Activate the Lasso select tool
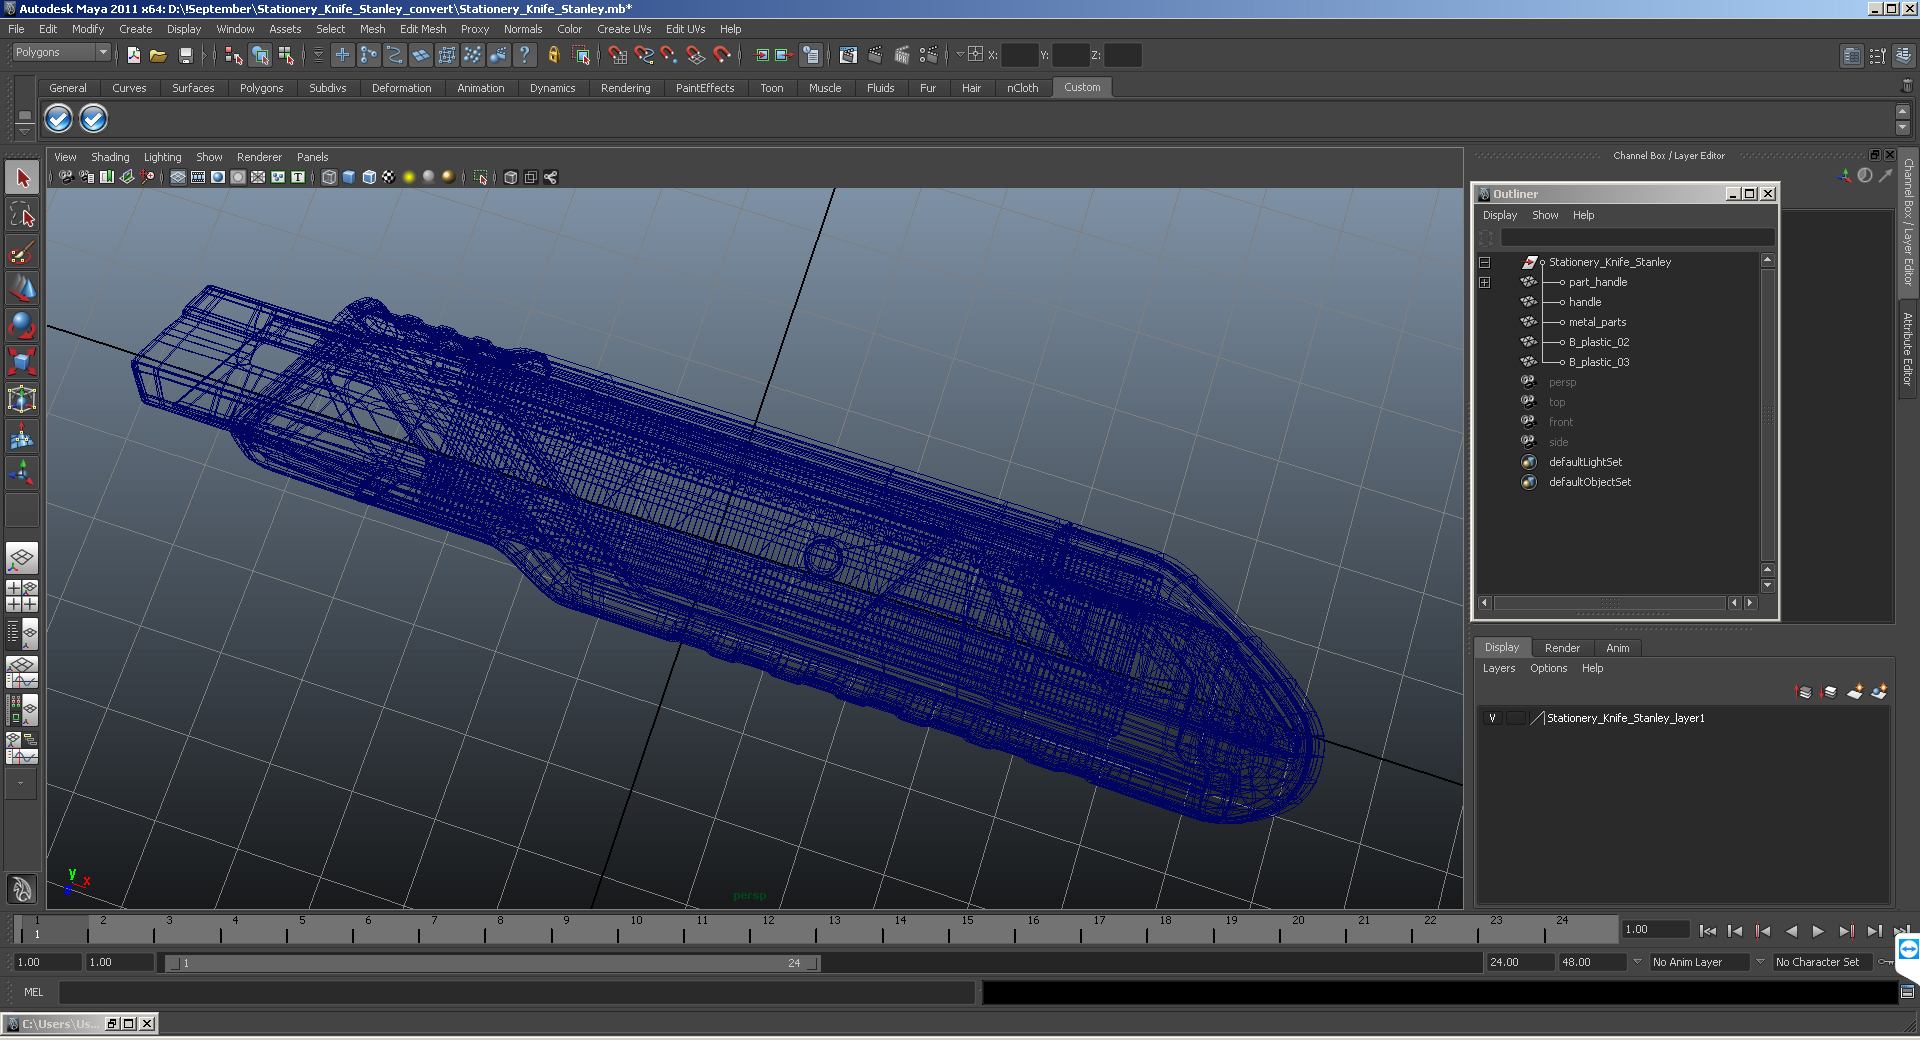The width and height of the screenshot is (1920, 1040). (x=22, y=215)
